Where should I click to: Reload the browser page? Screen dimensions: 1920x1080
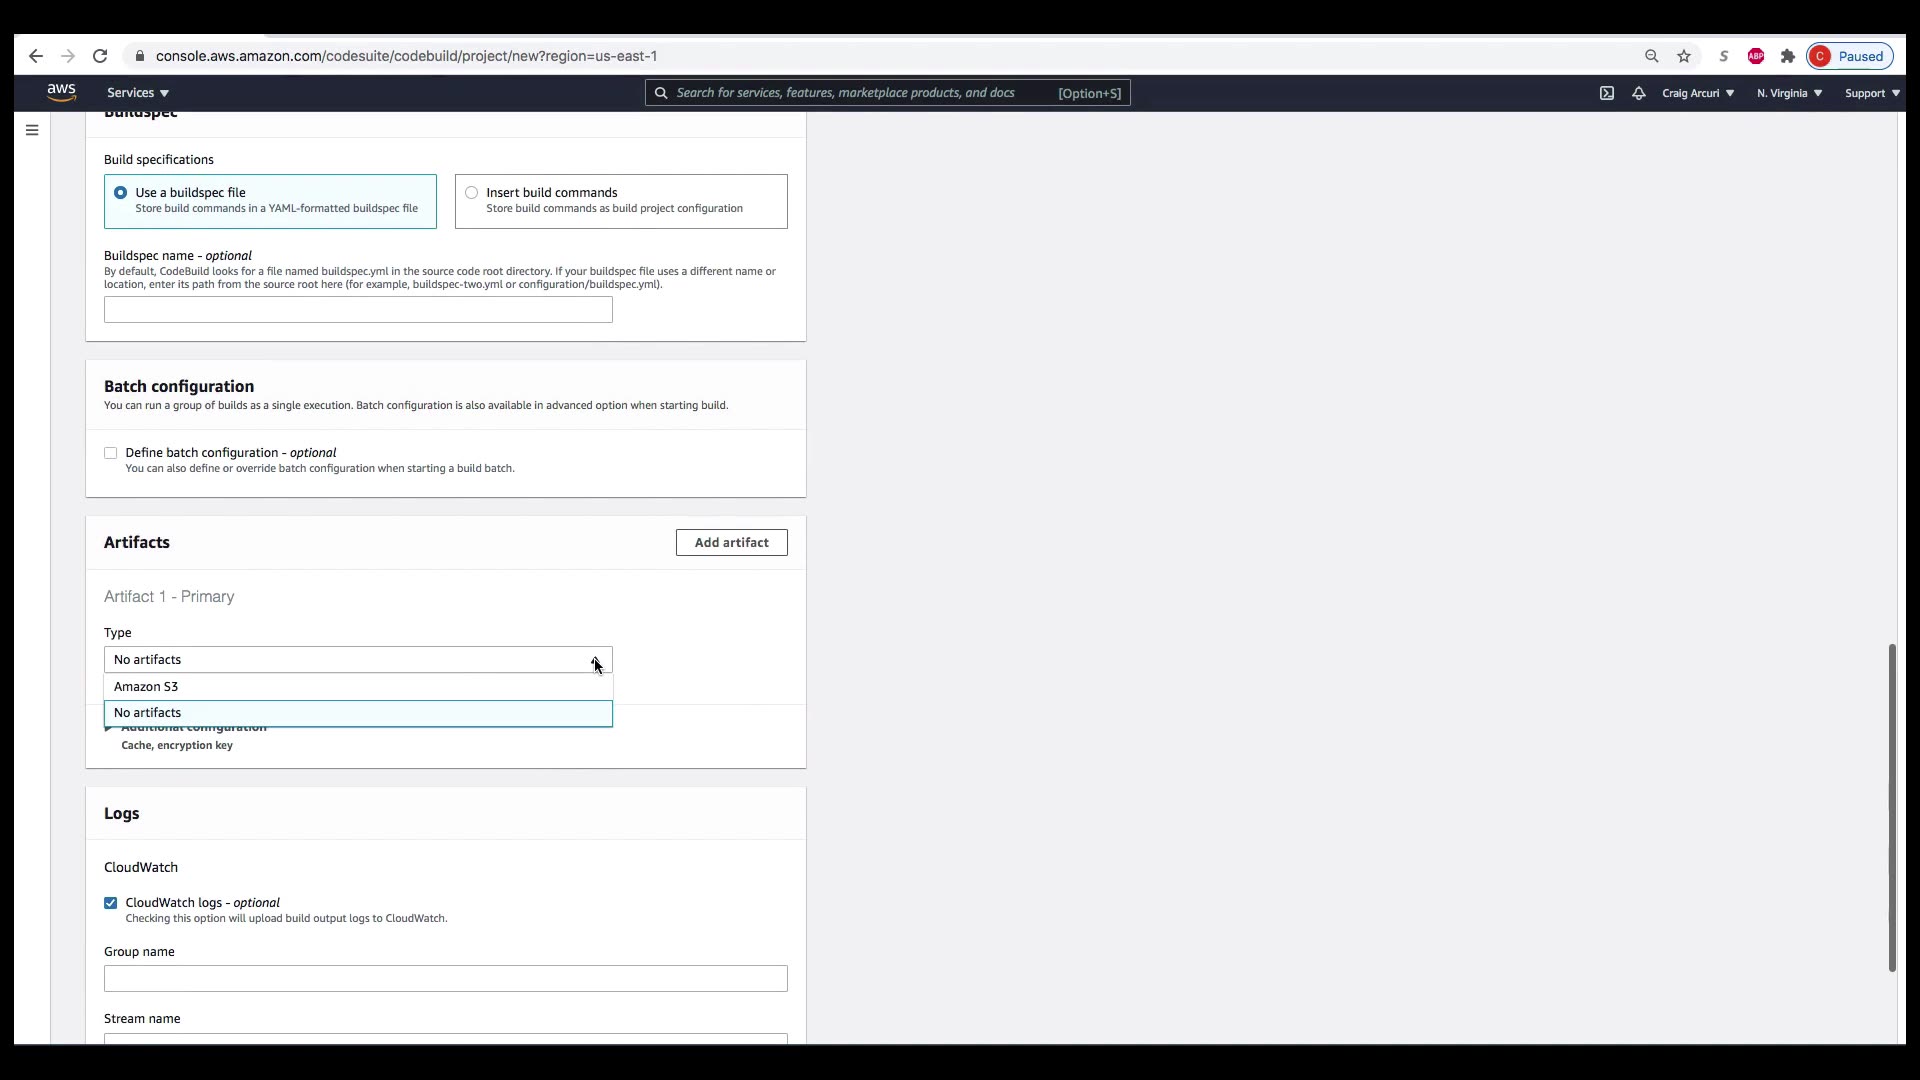[x=100, y=56]
